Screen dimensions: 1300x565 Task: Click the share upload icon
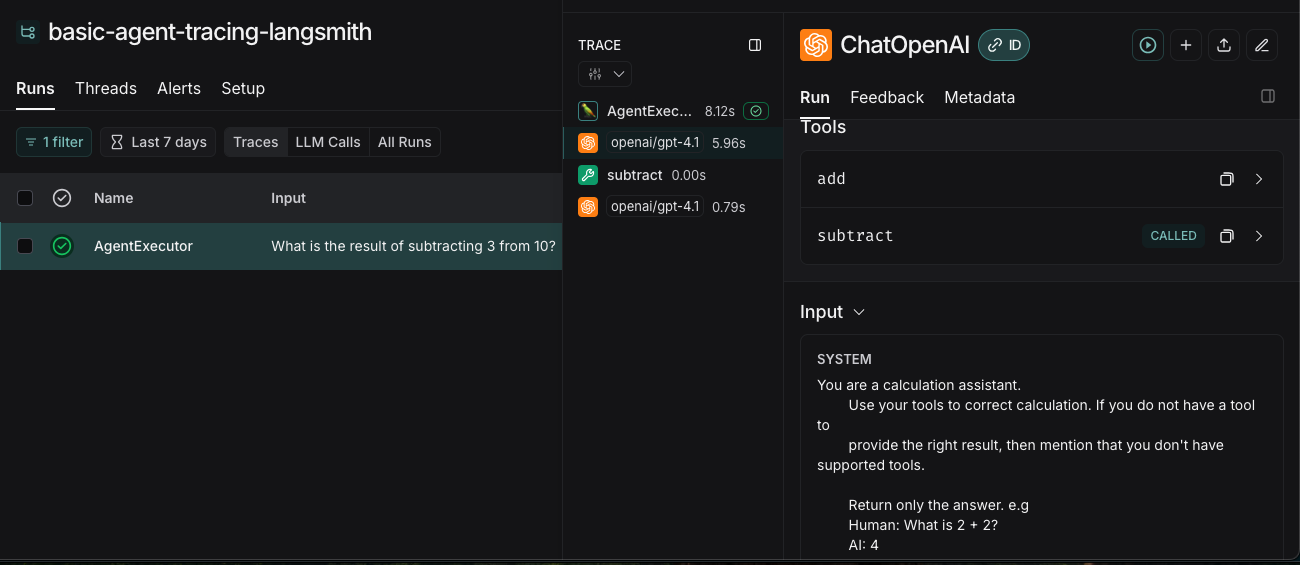(1224, 45)
